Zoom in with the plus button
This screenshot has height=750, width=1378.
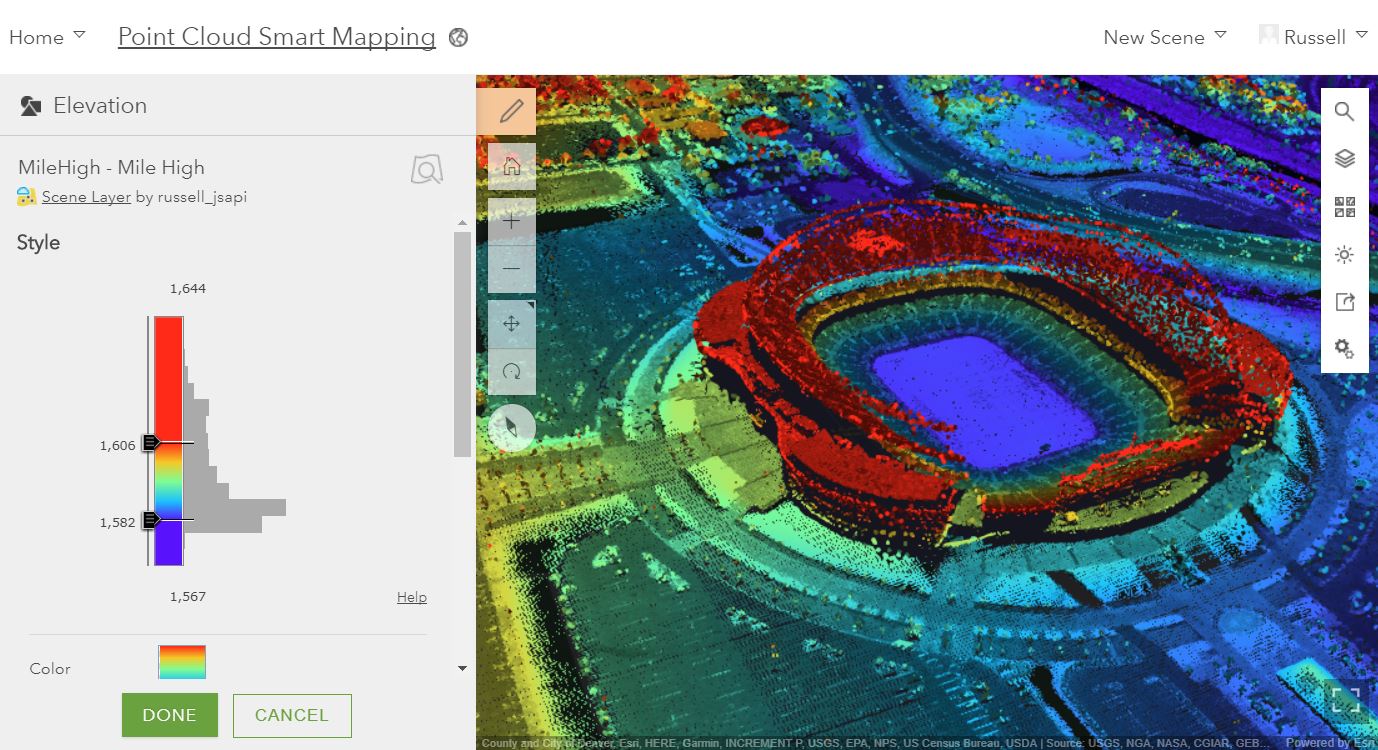[511, 221]
